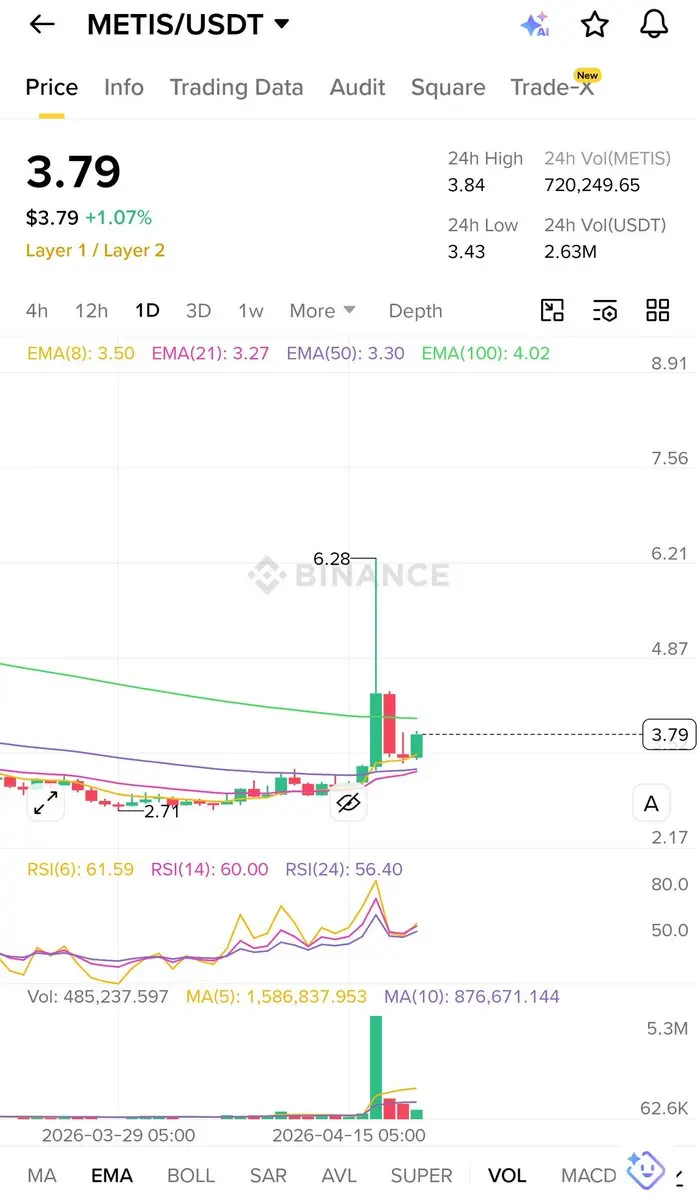Tap the largest green volume bar

point(376,1067)
